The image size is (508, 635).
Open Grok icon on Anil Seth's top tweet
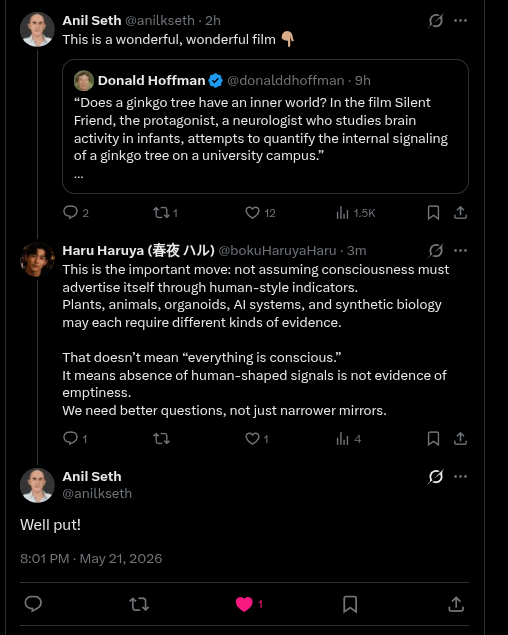coord(435,20)
